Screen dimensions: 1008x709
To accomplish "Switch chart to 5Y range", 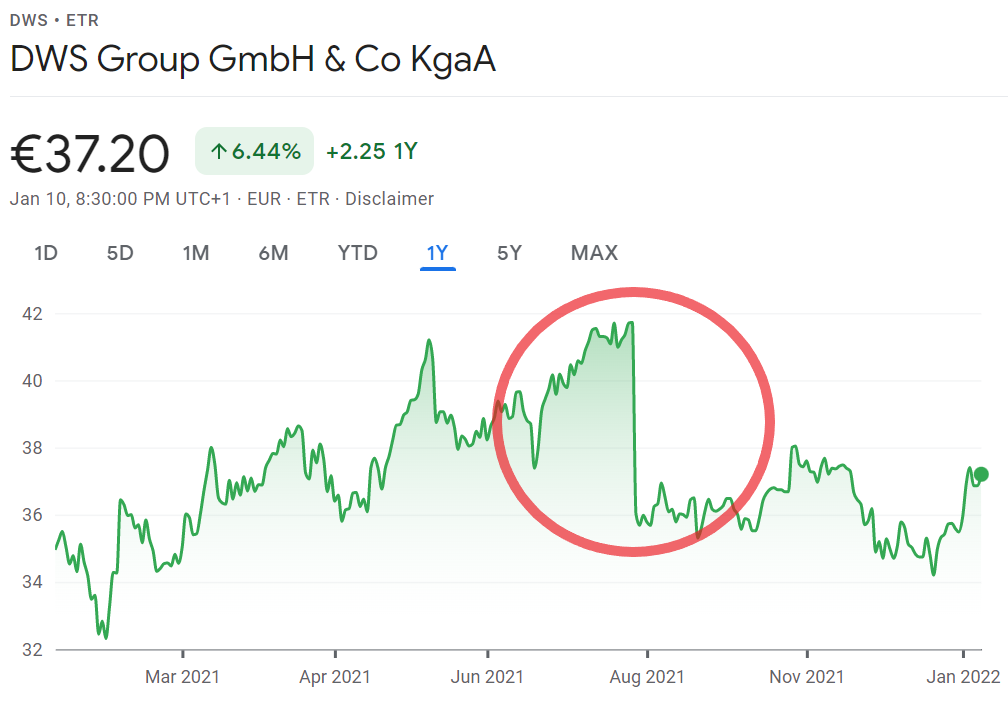I will point(509,253).
